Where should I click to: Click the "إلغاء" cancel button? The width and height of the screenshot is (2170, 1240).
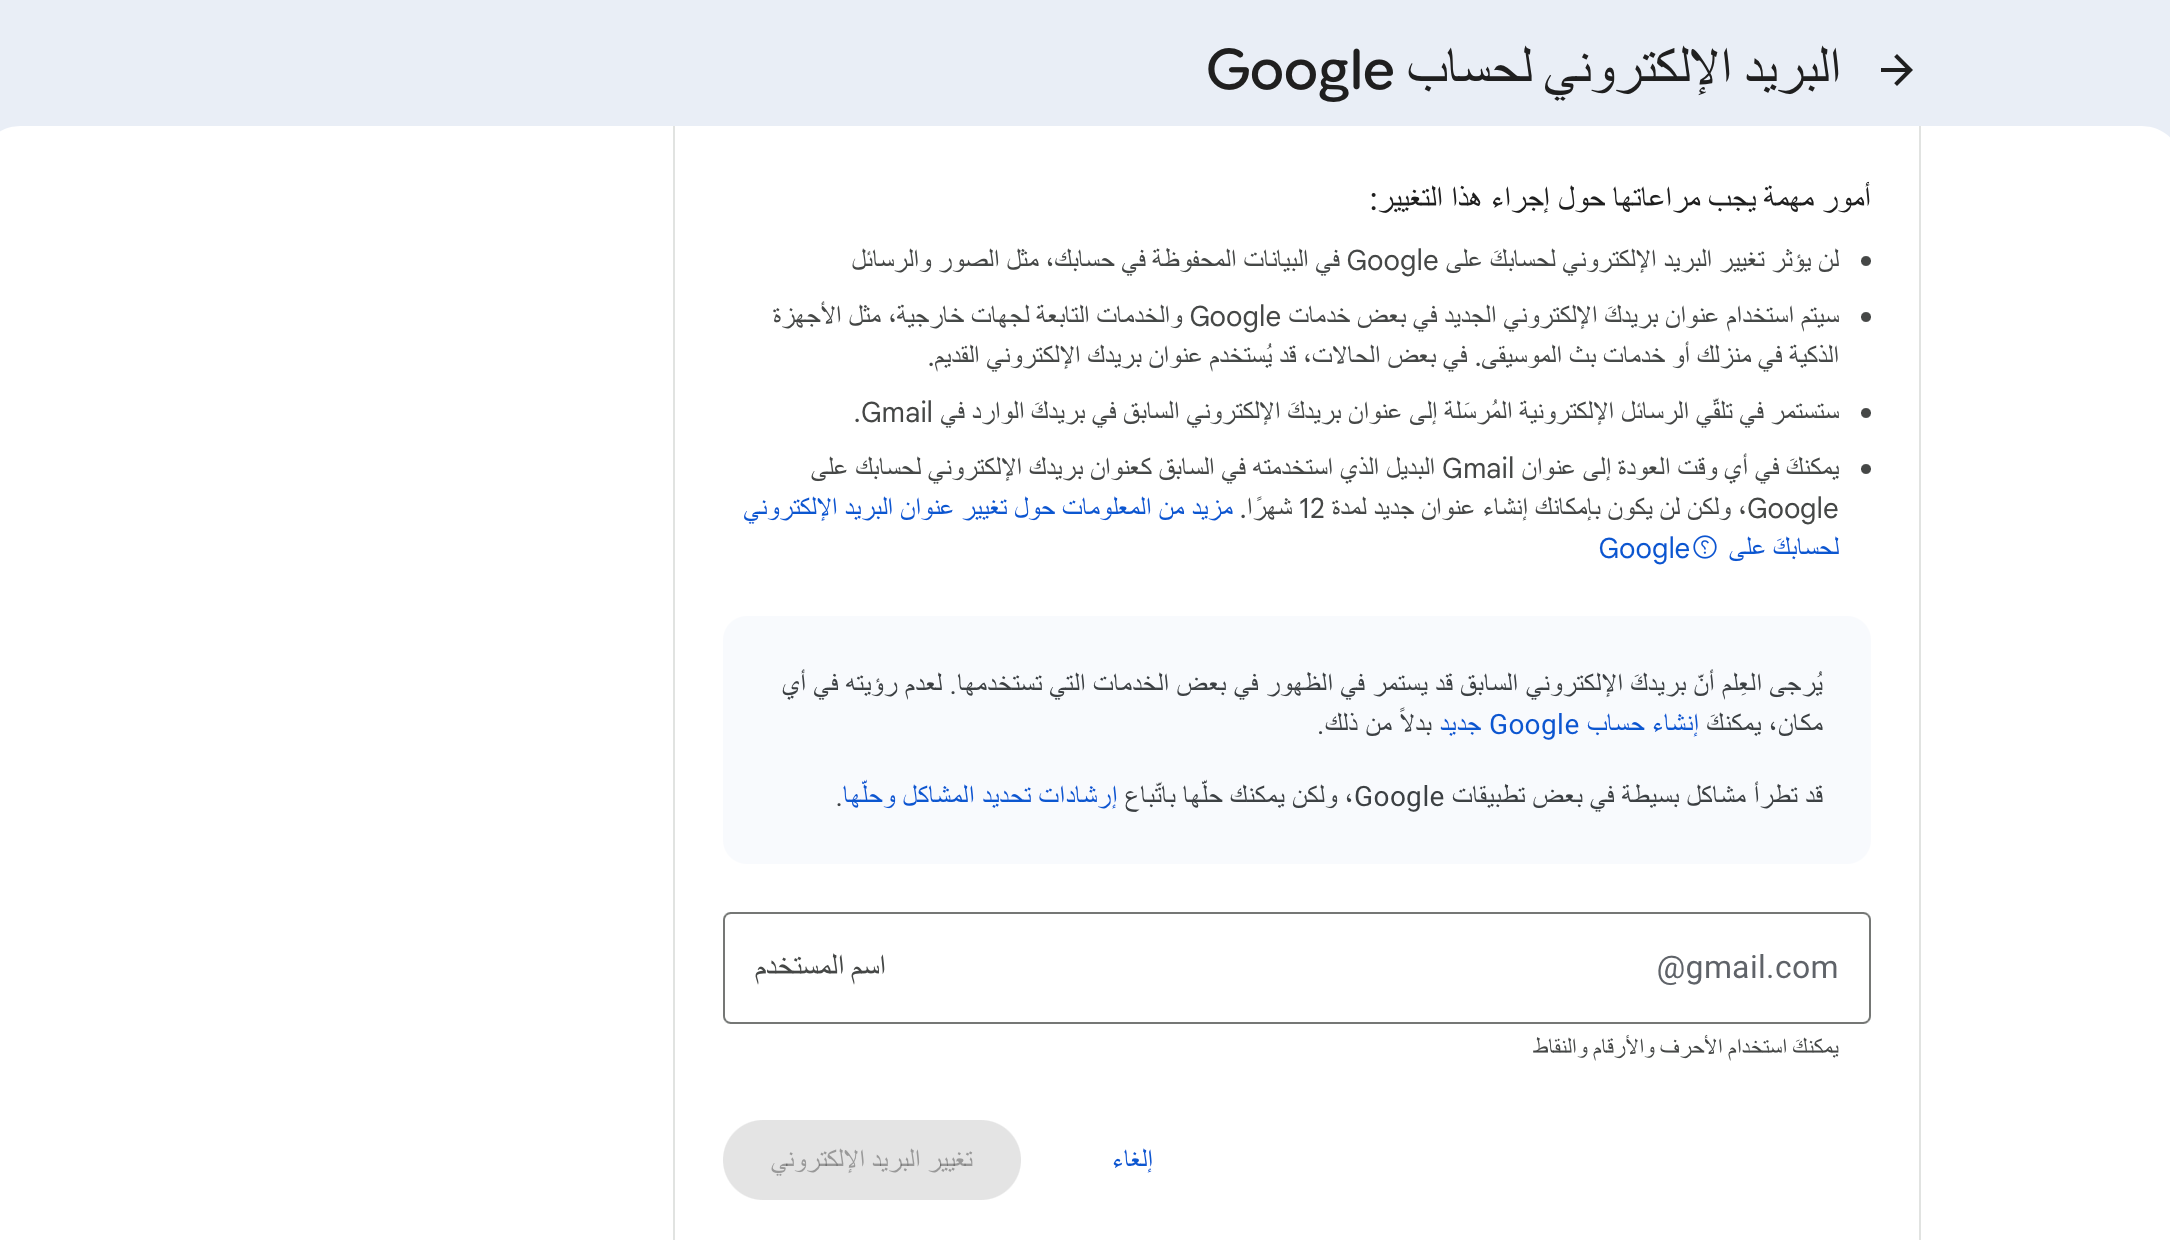[1132, 1160]
